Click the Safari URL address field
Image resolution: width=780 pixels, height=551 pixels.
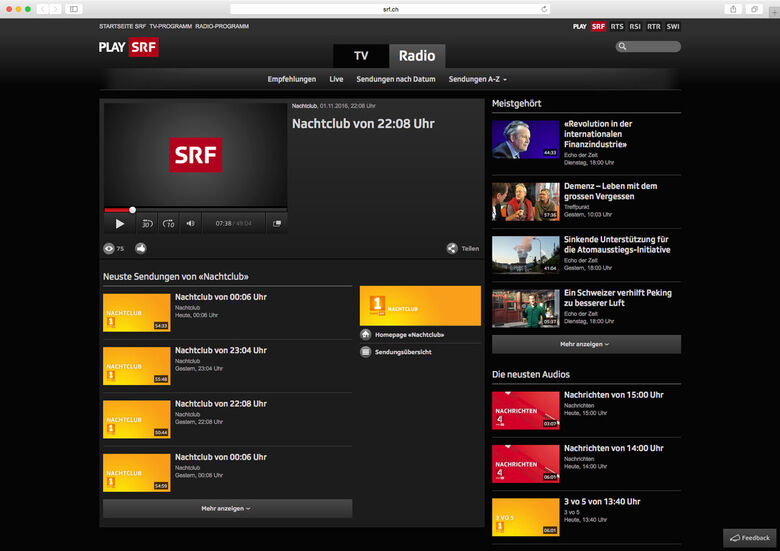(390, 9)
